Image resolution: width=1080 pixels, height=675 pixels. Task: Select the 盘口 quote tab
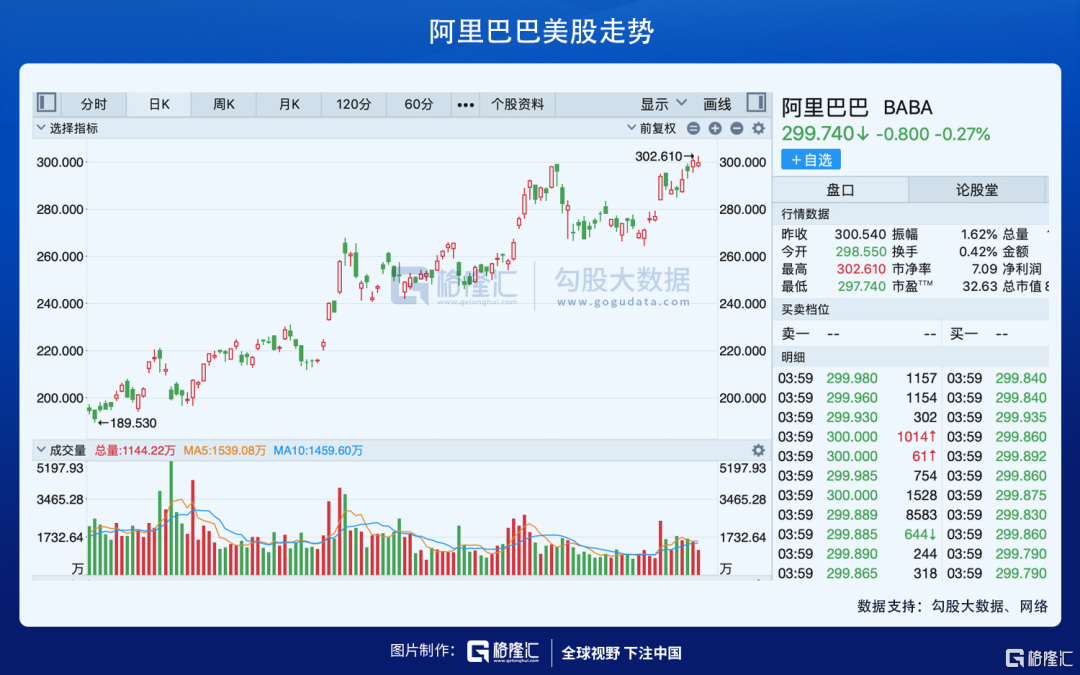point(840,190)
